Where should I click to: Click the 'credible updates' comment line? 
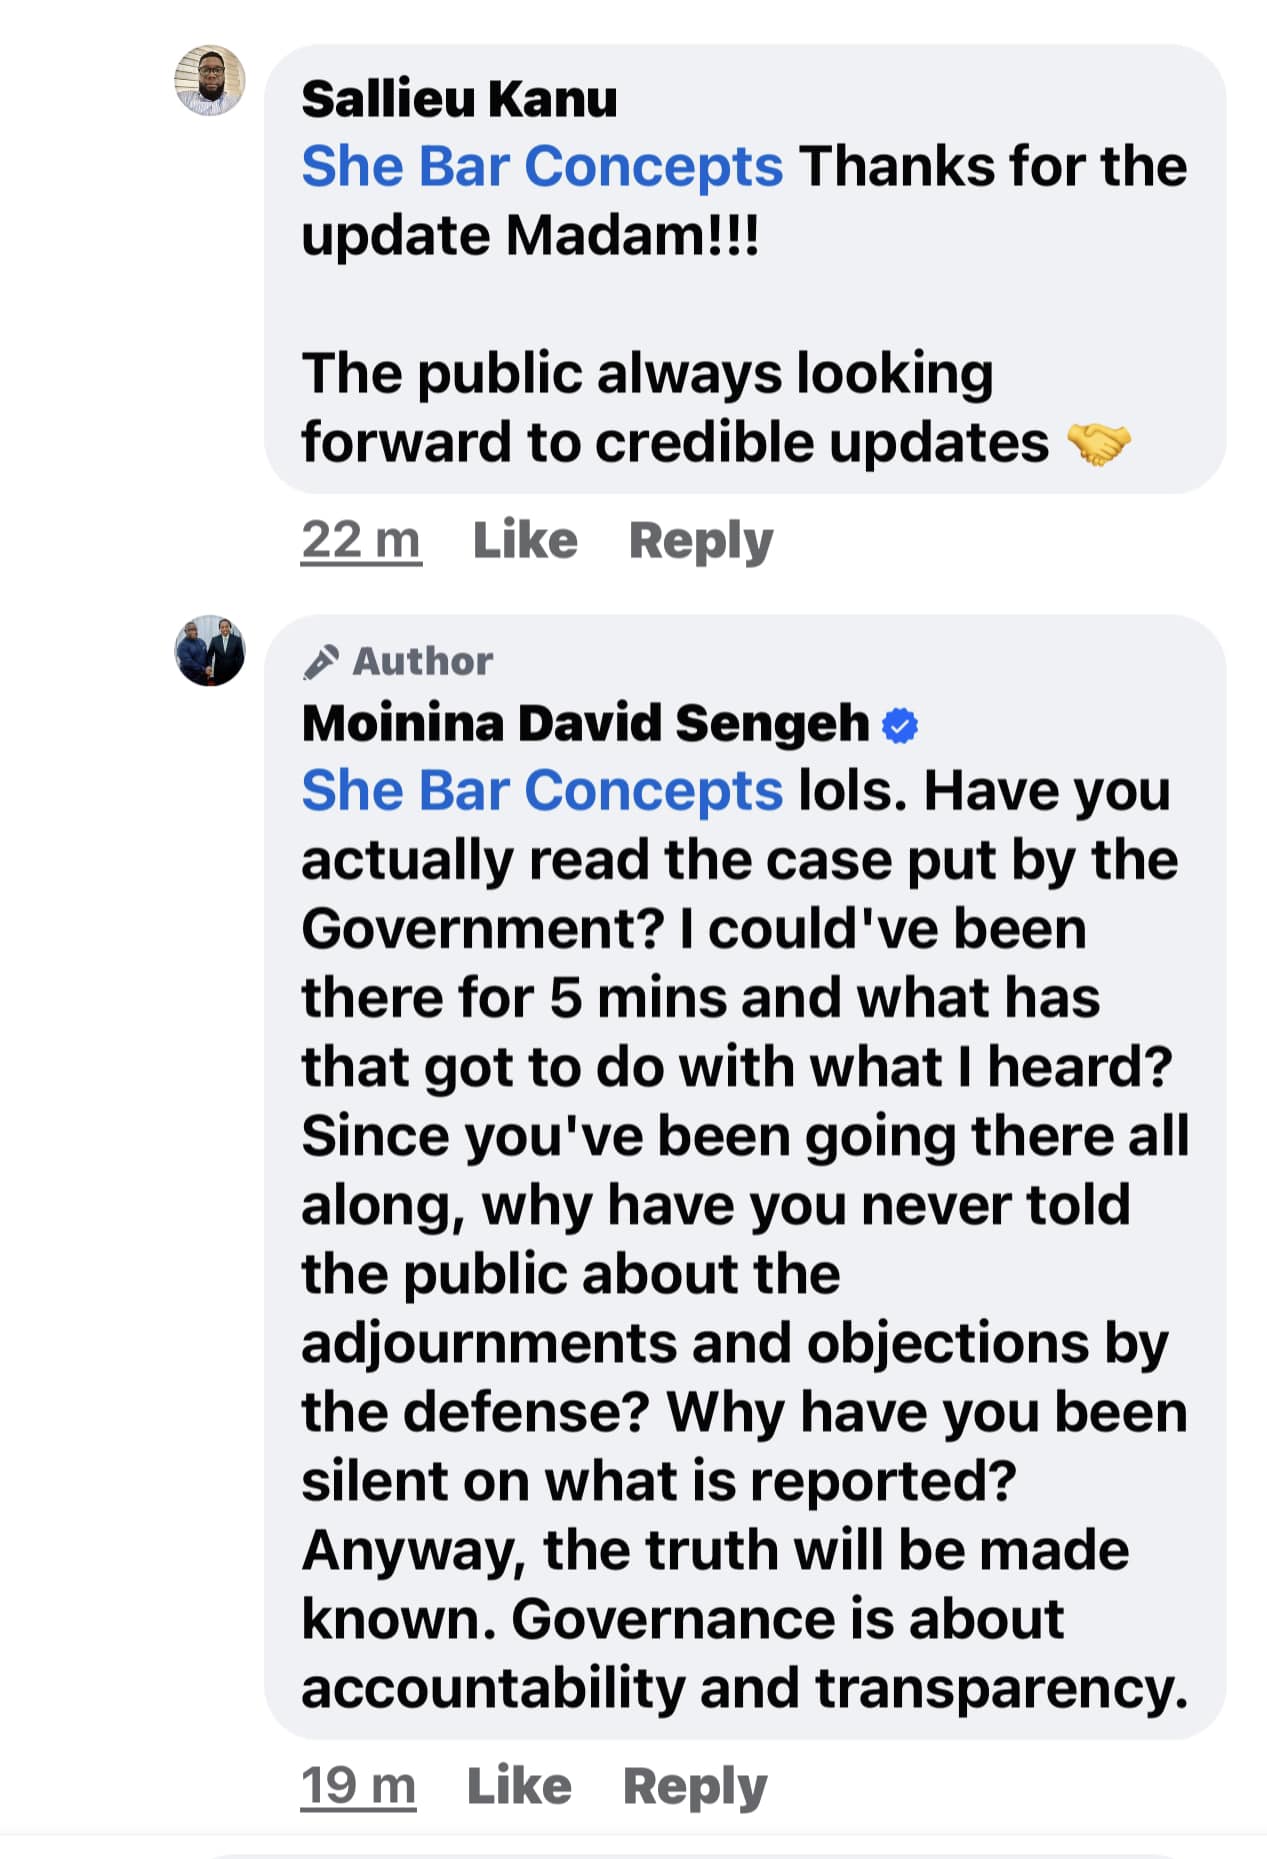pos(675,443)
